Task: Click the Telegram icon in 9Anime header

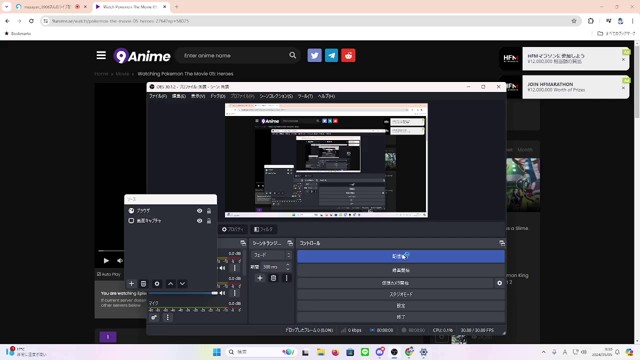Action: pyautogui.click(x=331, y=56)
